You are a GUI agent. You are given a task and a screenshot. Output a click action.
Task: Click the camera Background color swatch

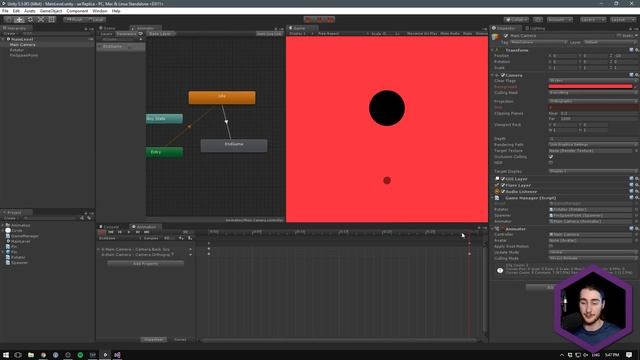(x=590, y=87)
